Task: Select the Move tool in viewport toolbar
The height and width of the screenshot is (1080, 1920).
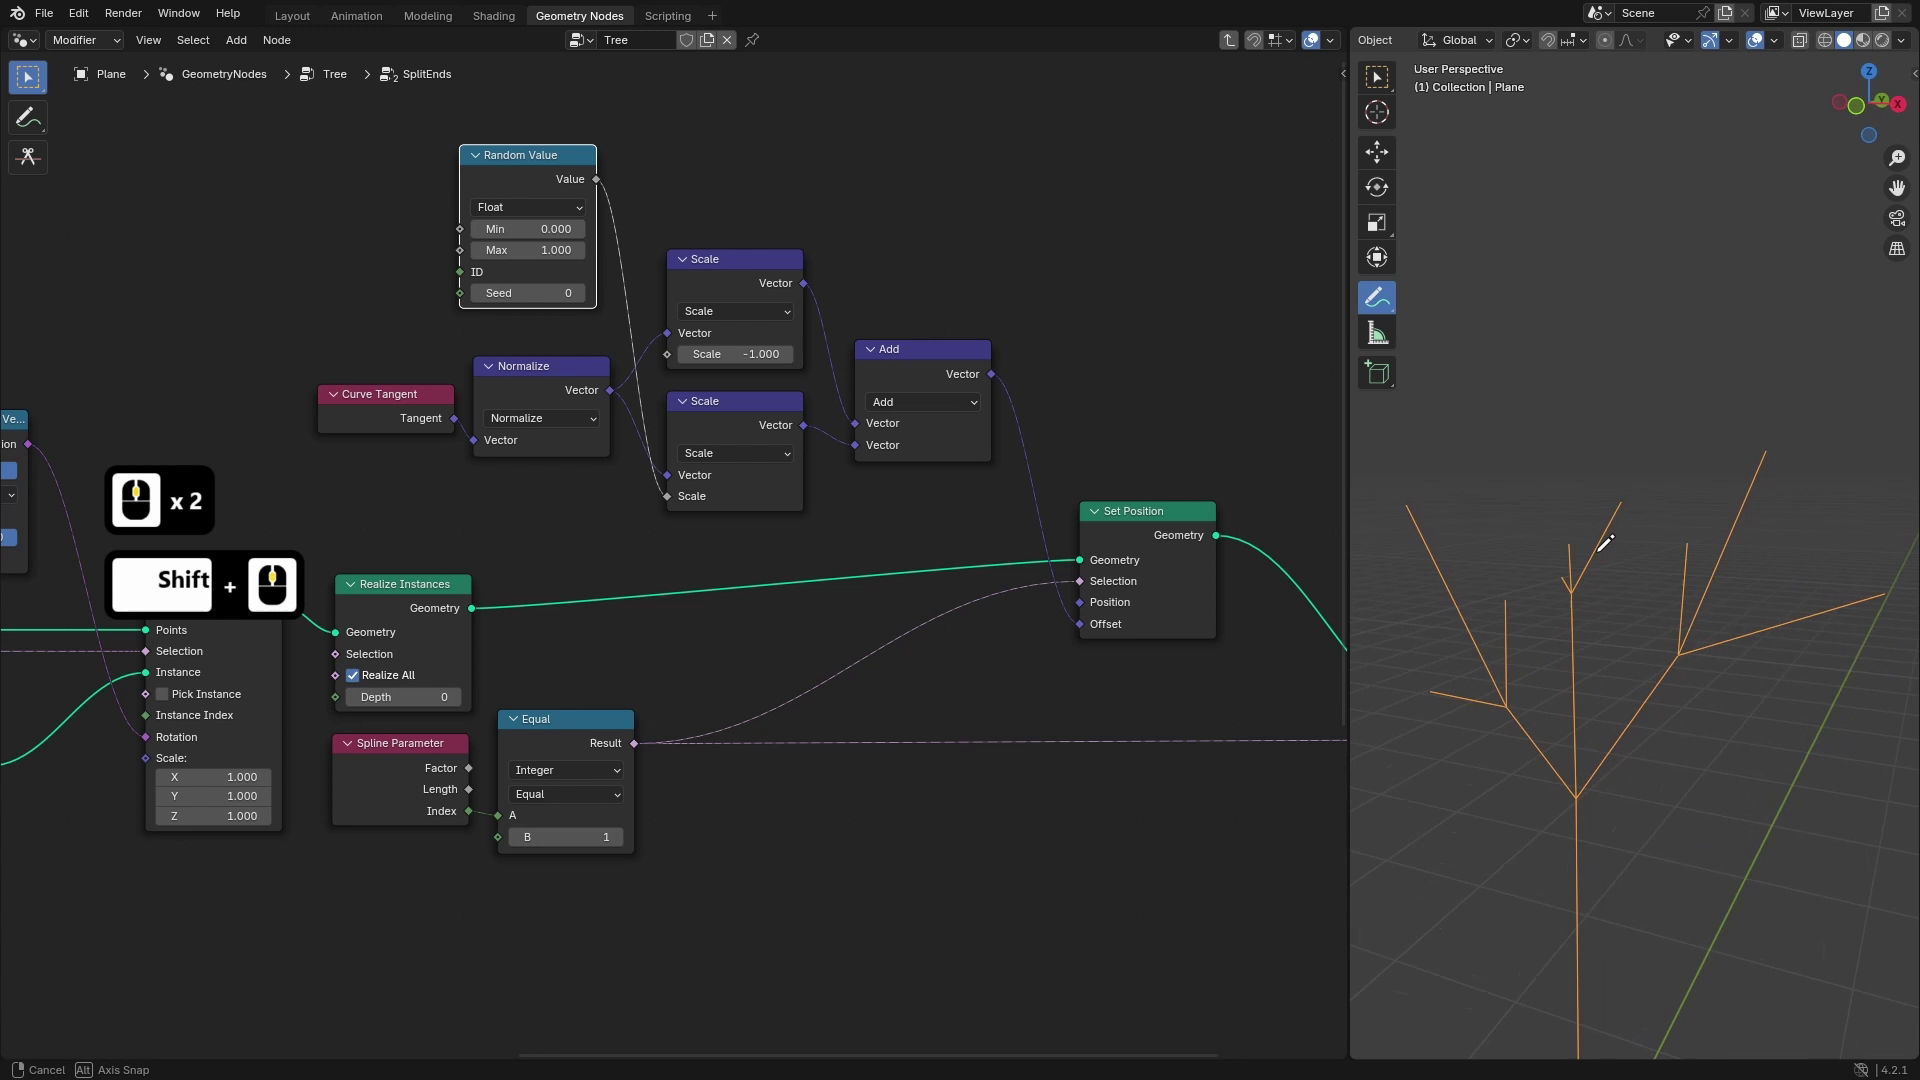Action: (1377, 152)
